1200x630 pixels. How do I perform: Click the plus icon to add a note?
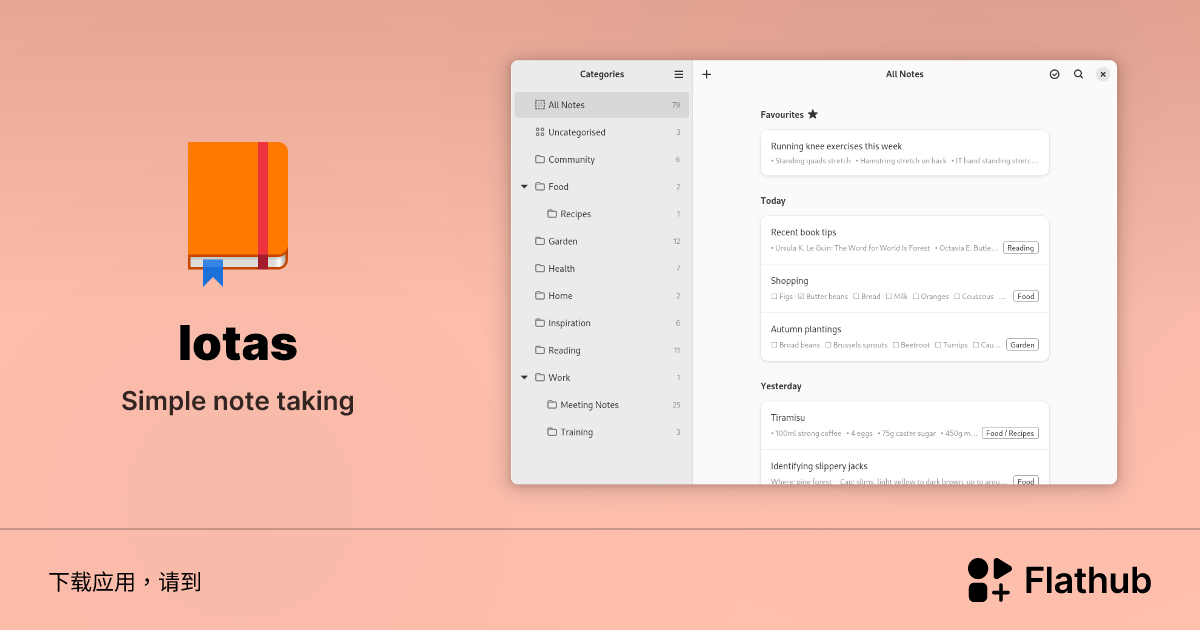(707, 74)
